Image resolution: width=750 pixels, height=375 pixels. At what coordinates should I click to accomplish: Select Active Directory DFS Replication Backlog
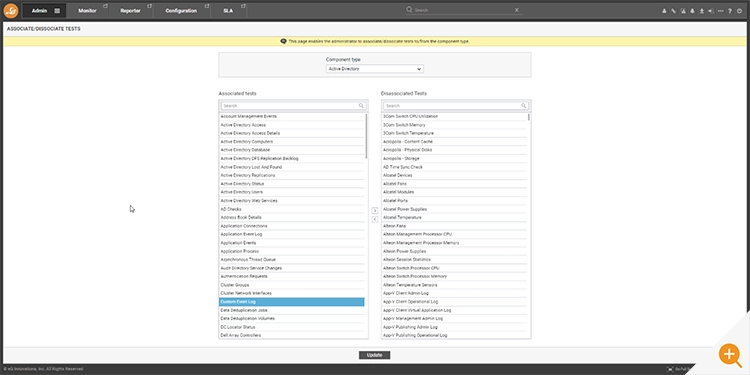tap(292, 158)
